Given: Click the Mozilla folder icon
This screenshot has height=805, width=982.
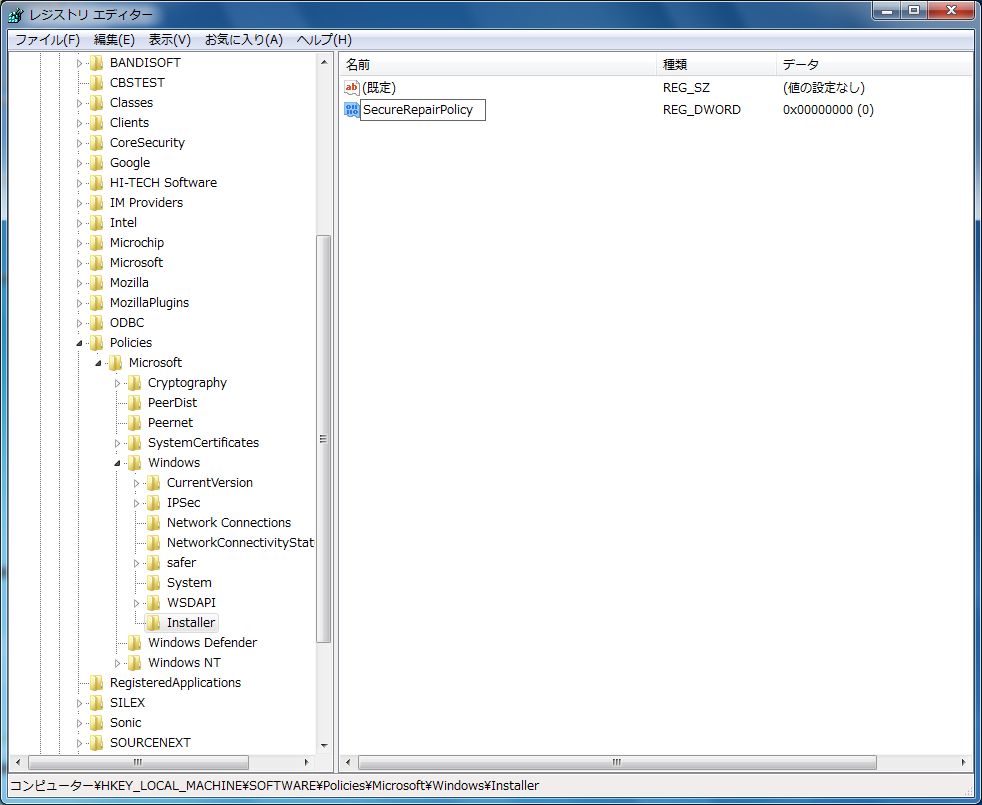Looking at the screenshot, I should click(96, 283).
